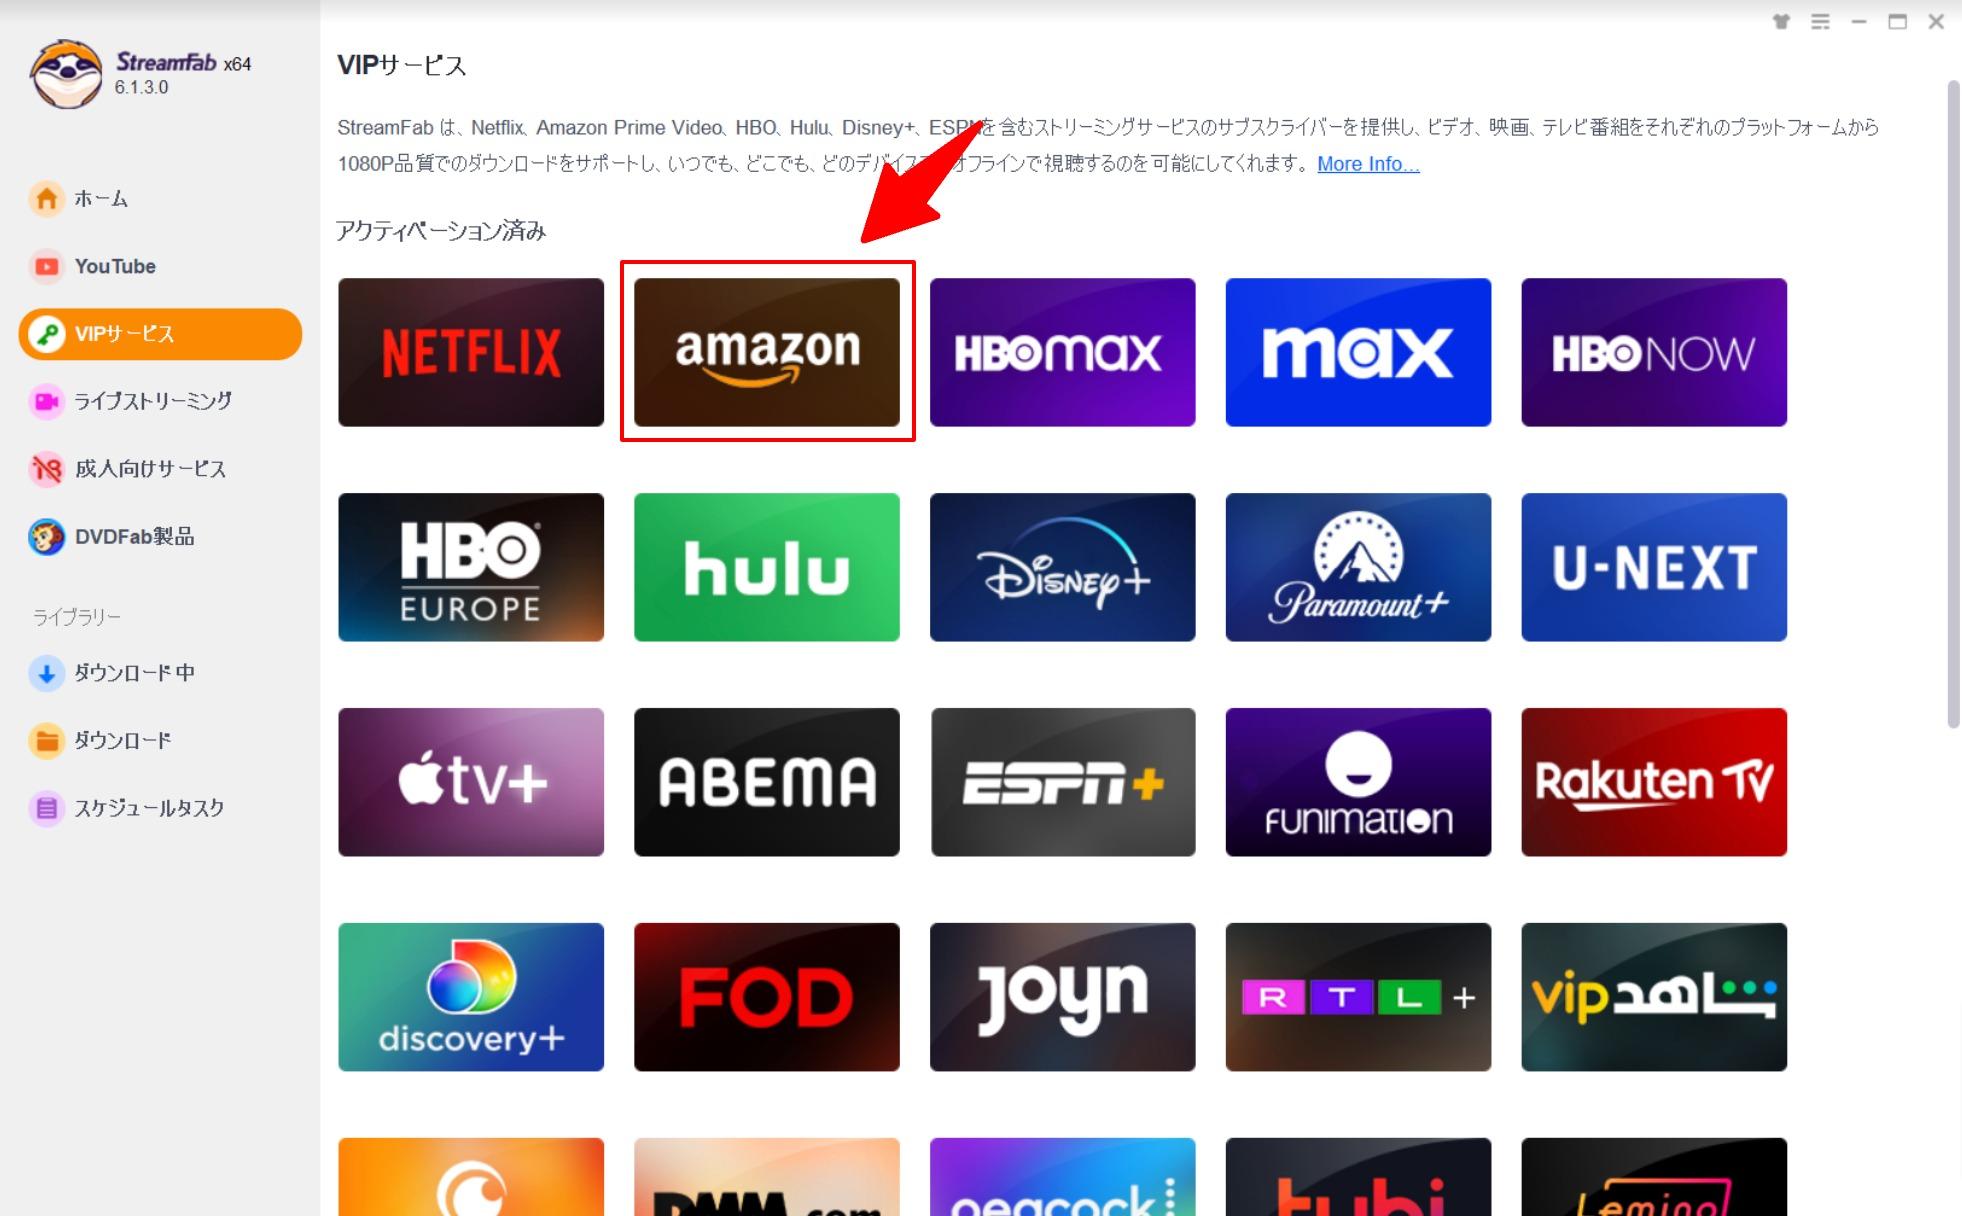The width and height of the screenshot is (1962, 1216).
Task: Open the hamburger menu in title bar
Action: pyautogui.click(x=1820, y=22)
